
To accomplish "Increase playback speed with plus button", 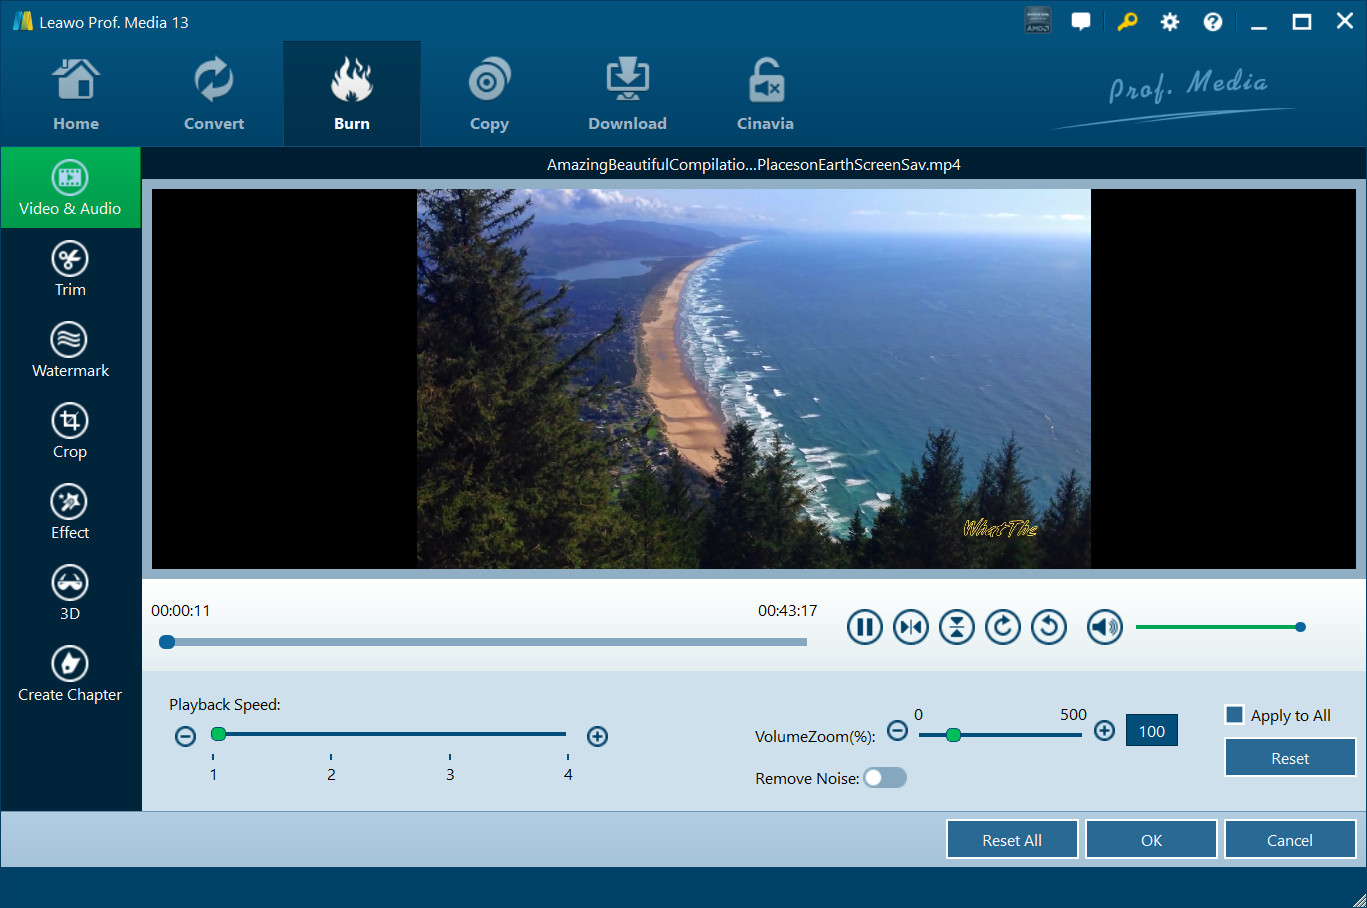I will (597, 737).
